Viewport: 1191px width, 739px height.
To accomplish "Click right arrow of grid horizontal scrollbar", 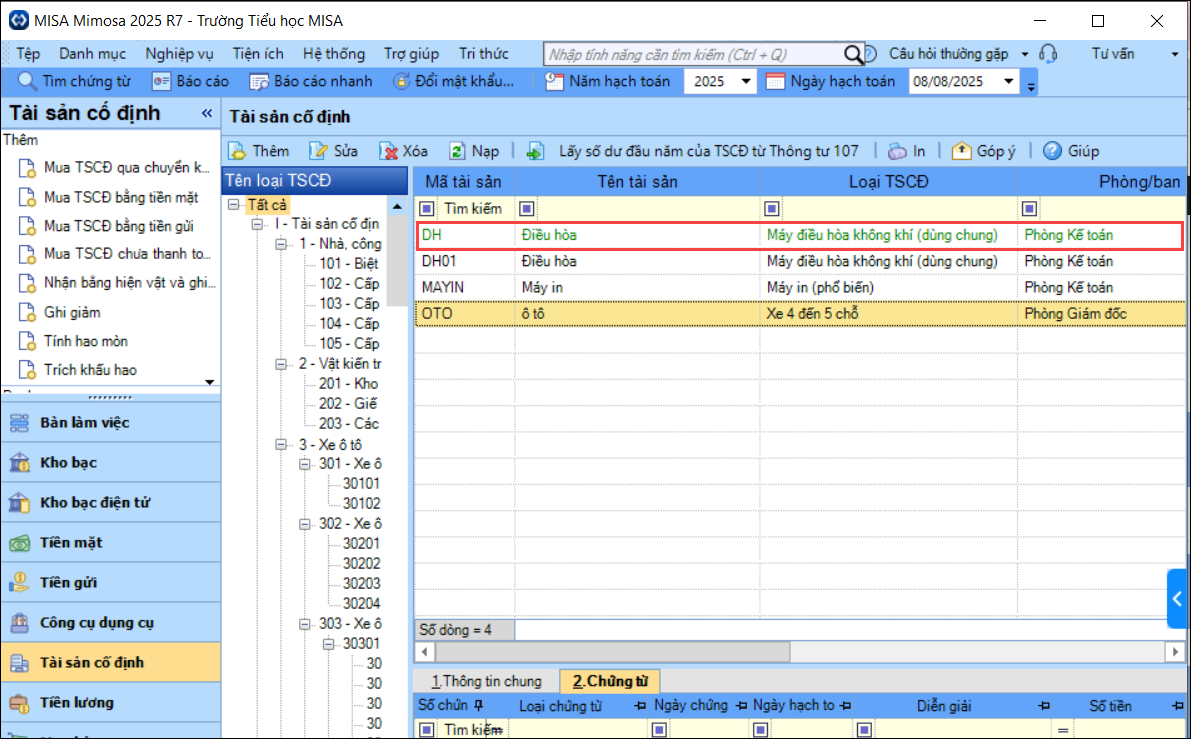I will [1175, 652].
